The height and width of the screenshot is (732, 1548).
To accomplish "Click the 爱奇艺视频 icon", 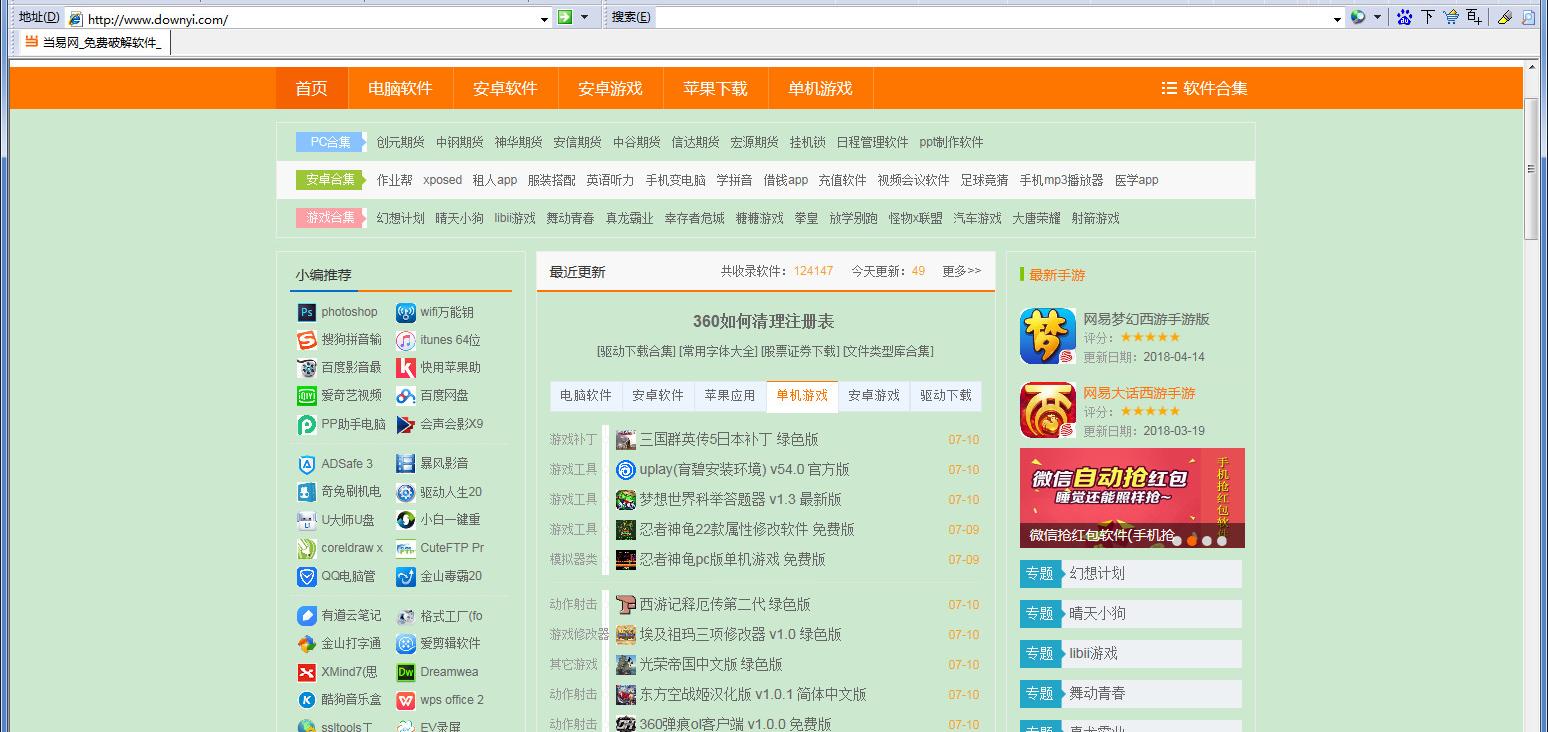I will tap(307, 397).
